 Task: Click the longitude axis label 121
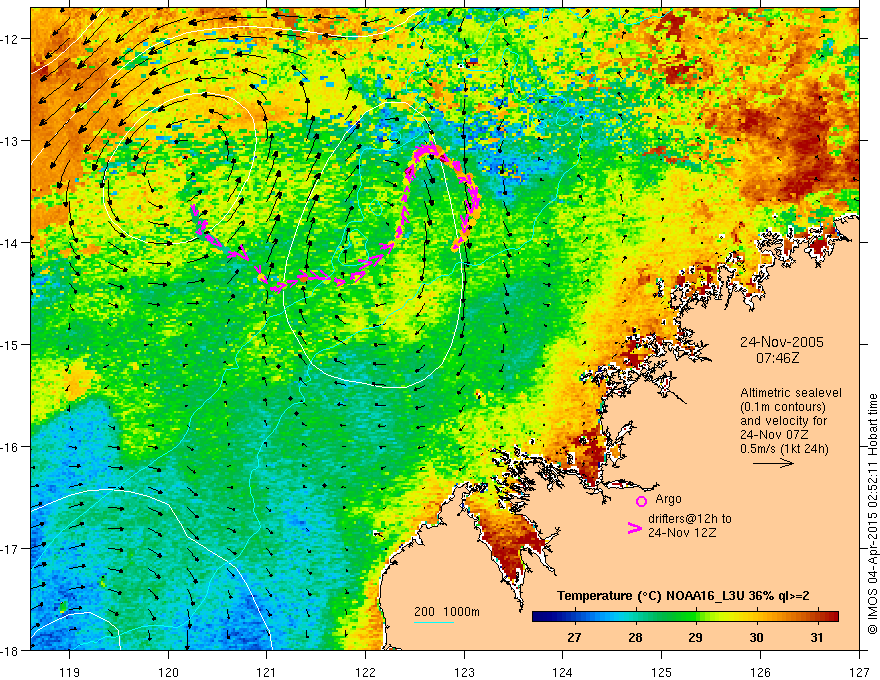(267, 672)
